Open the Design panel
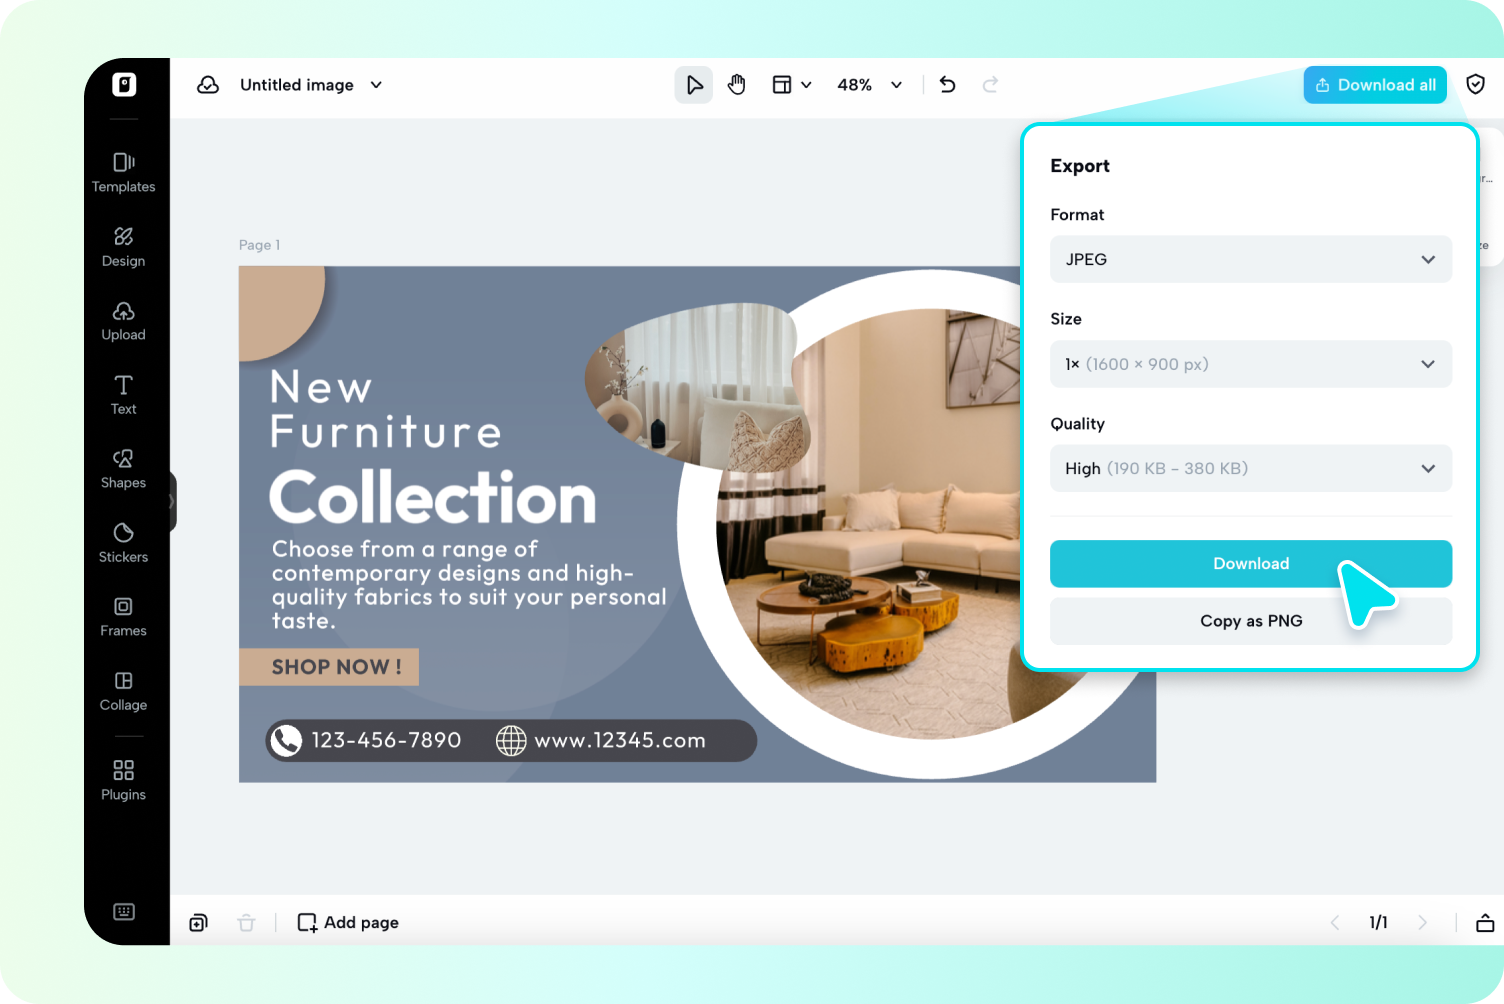This screenshot has height=1004, width=1504. (x=124, y=246)
